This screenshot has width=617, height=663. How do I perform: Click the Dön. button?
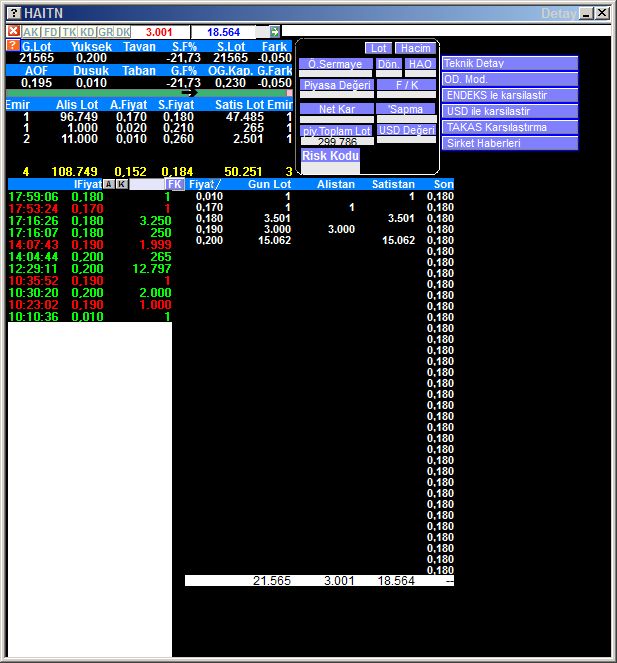[389, 64]
